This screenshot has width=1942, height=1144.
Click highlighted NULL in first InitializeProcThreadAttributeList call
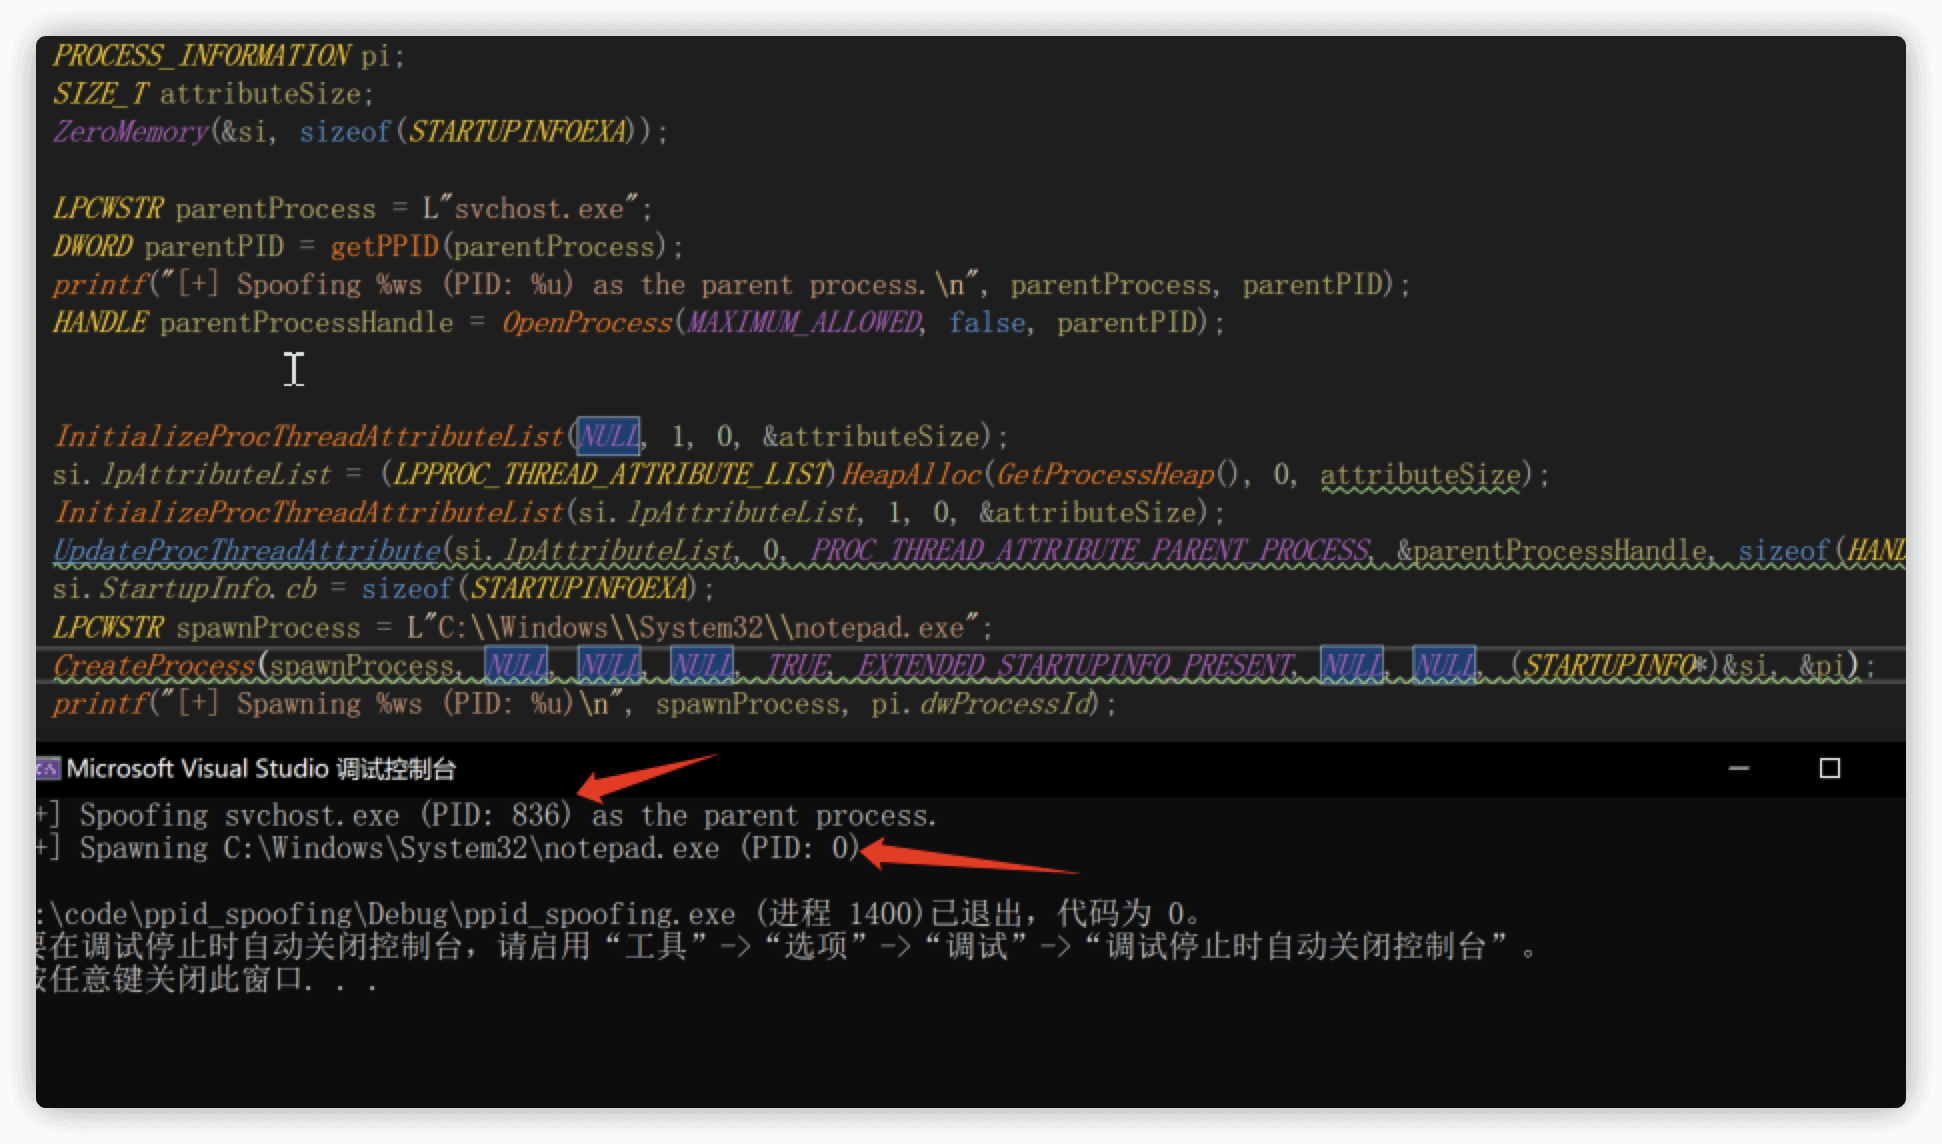(x=608, y=436)
